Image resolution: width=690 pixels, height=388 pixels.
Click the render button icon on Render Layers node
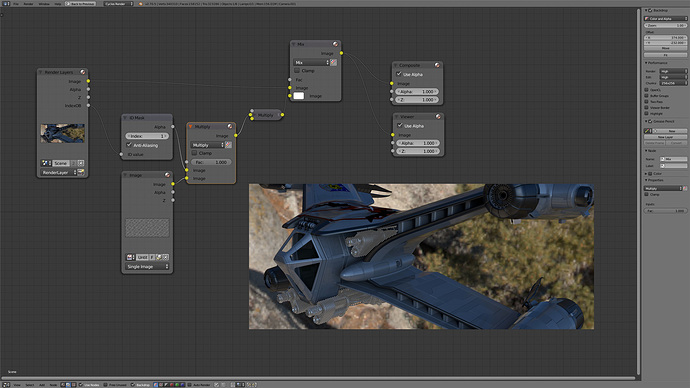point(81,172)
